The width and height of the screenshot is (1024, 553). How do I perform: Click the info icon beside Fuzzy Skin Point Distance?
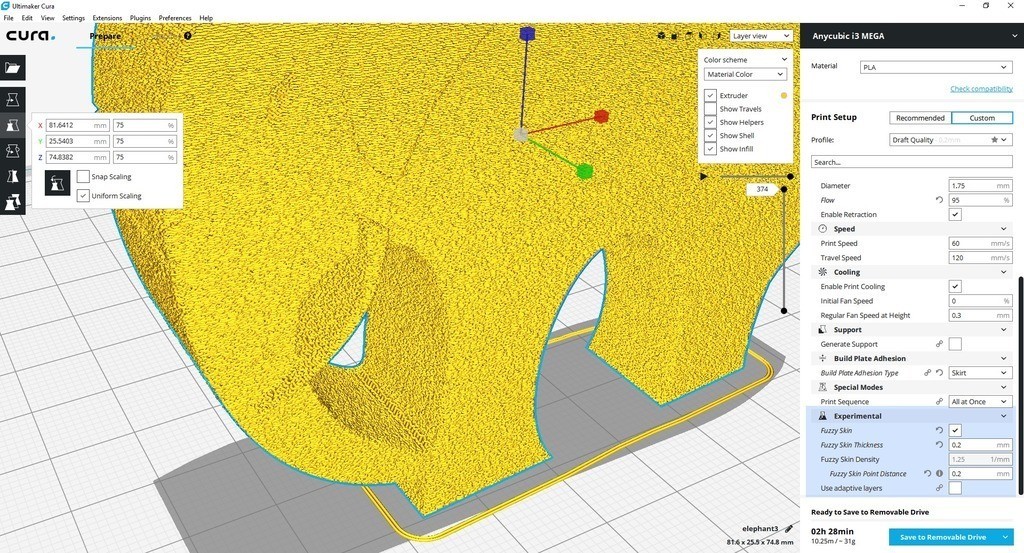click(x=939, y=473)
